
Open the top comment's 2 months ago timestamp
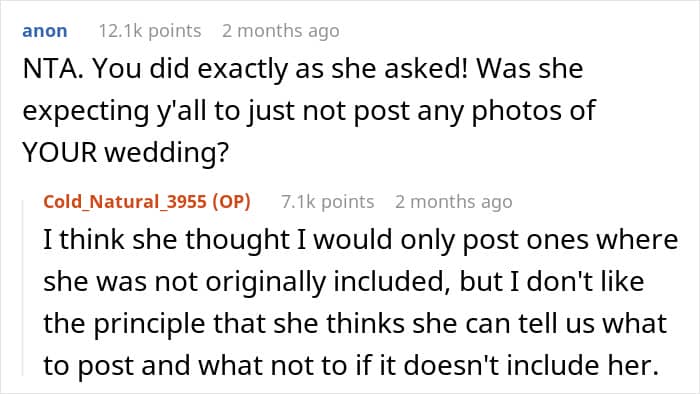pyautogui.click(x=280, y=31)
